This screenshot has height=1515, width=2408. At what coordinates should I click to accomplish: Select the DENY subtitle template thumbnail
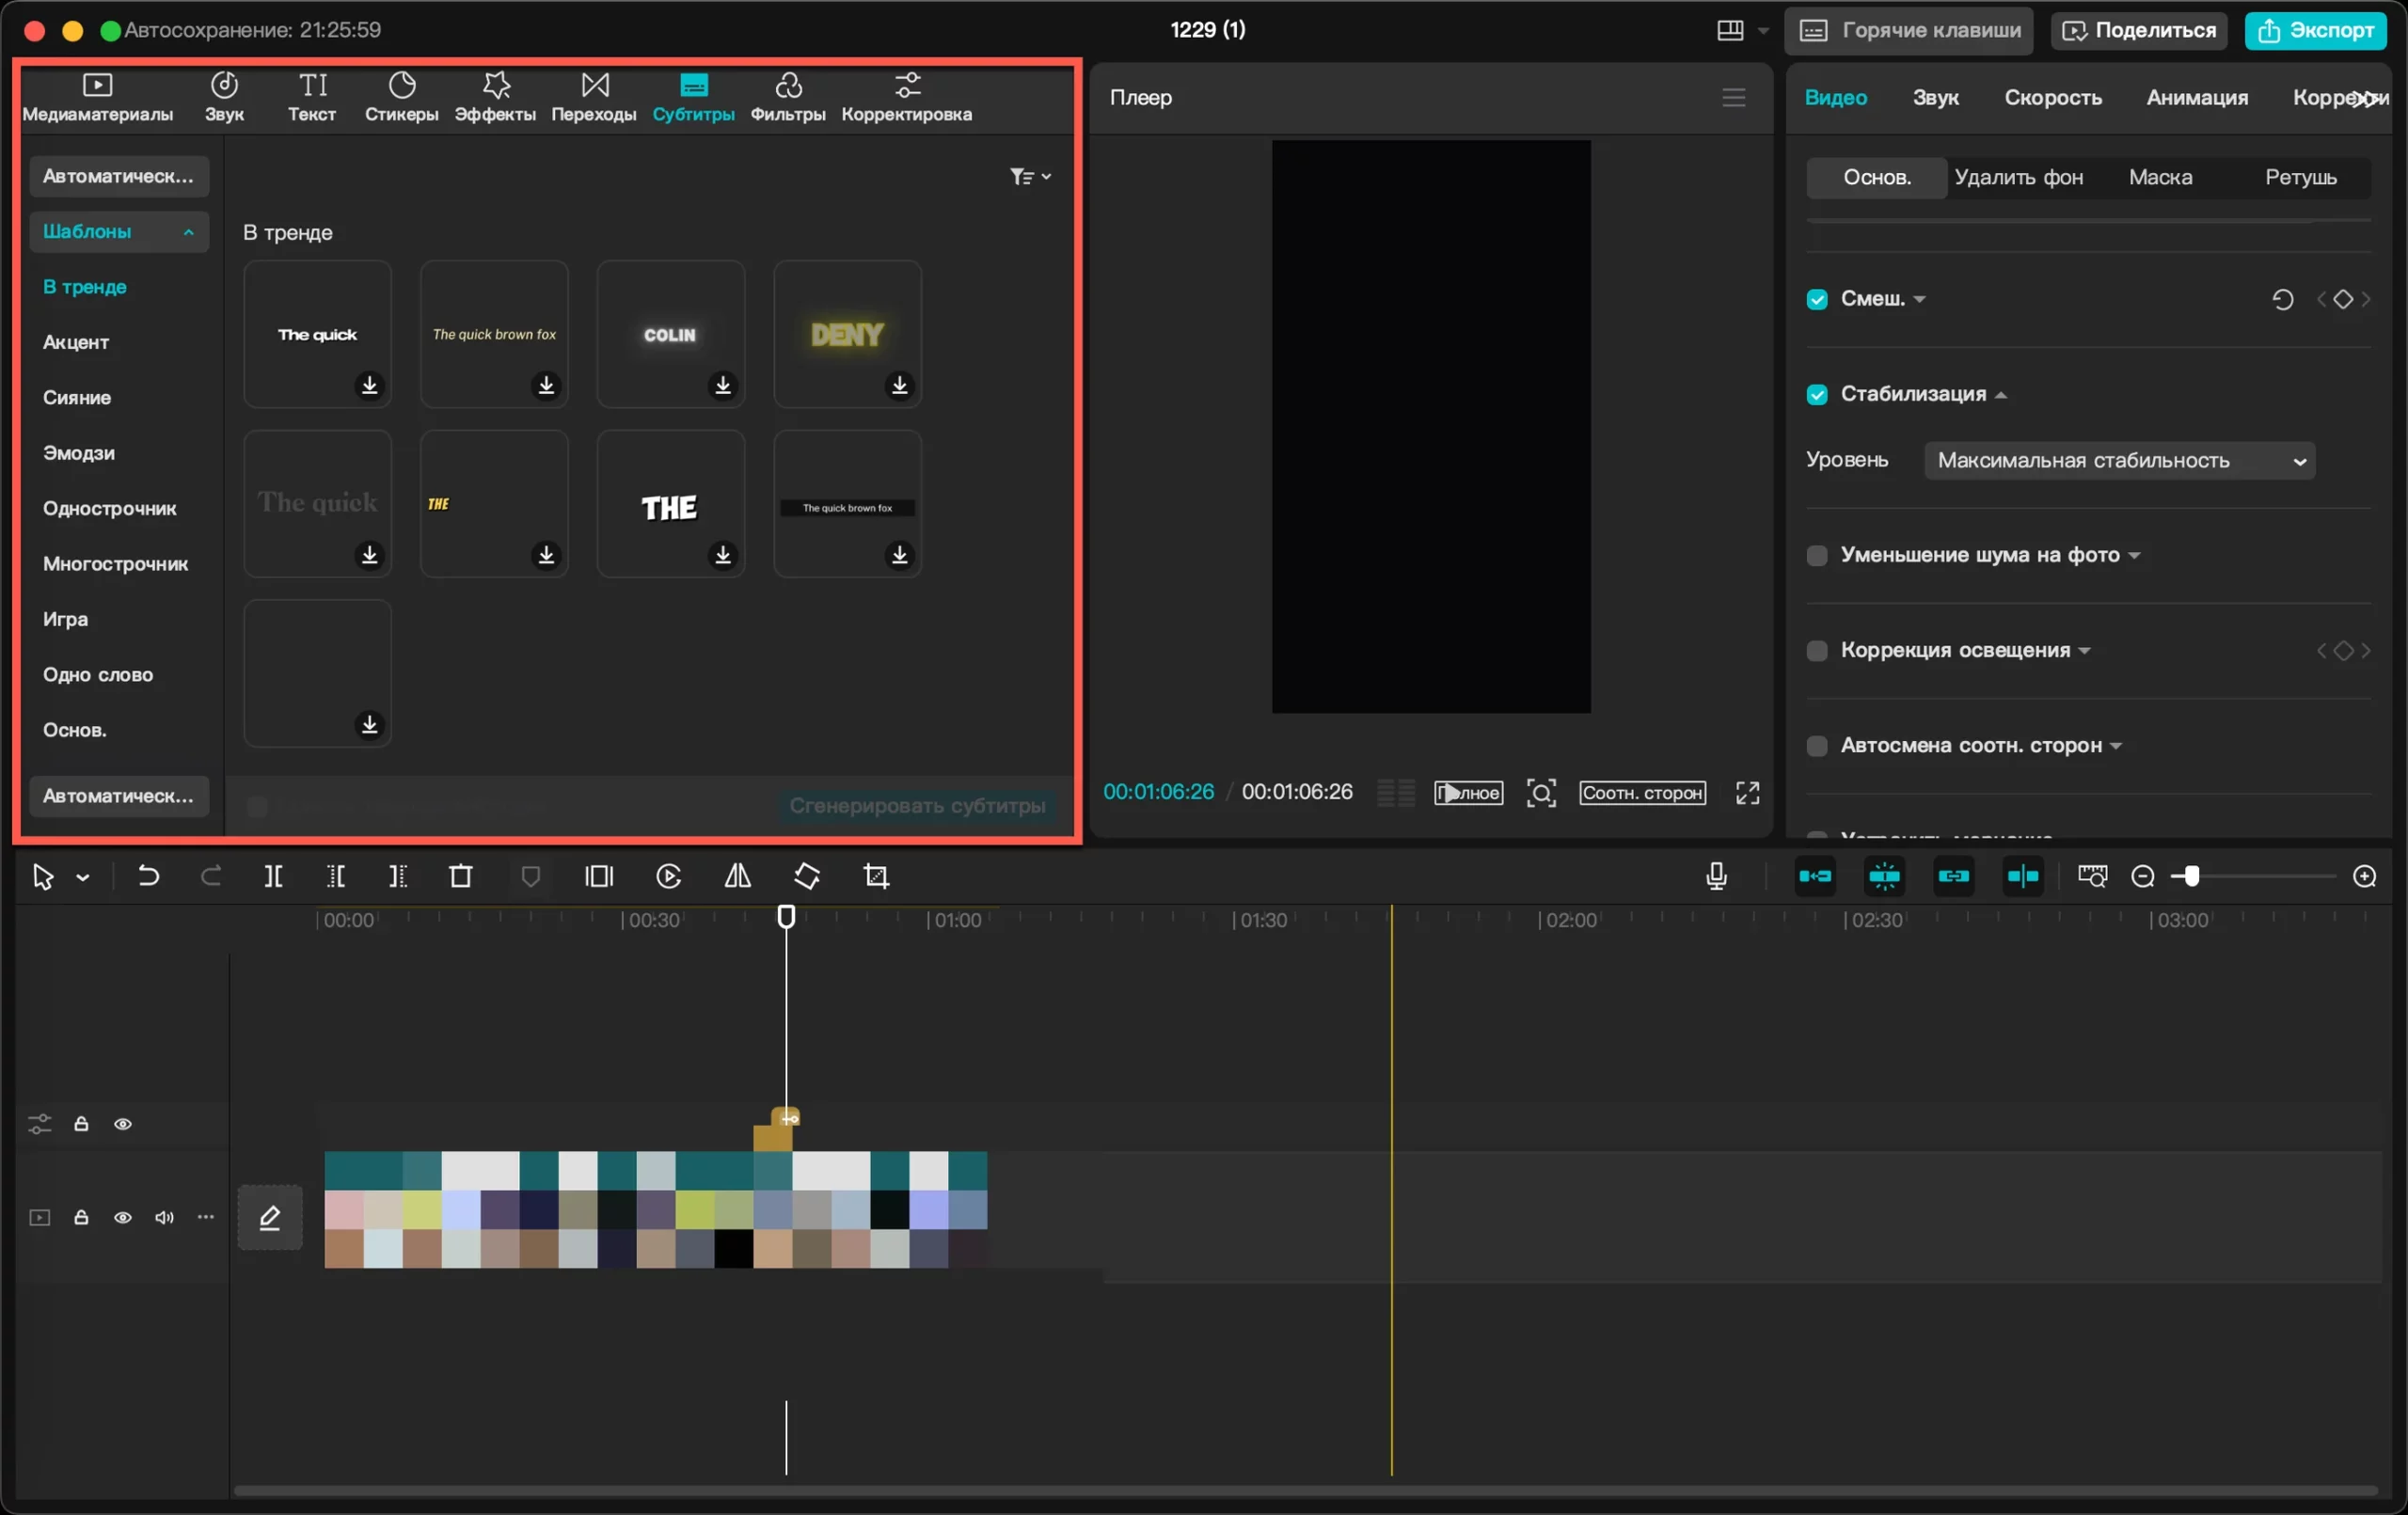tap(847, 334)
